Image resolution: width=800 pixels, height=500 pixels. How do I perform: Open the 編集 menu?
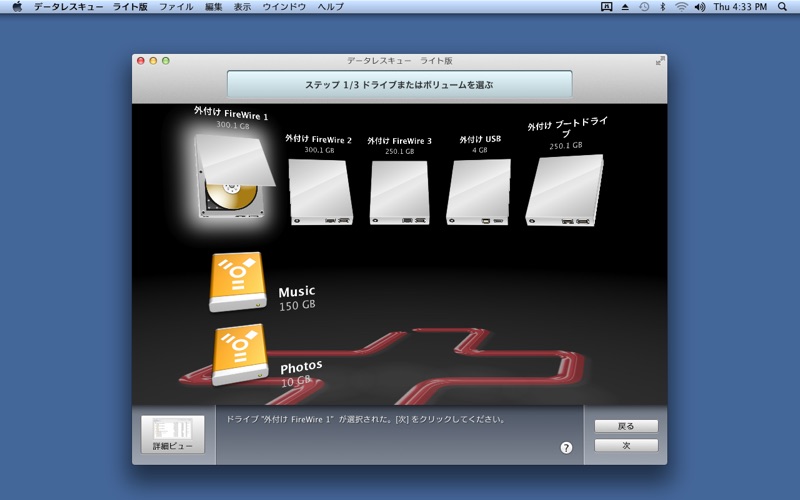[213, 7]
